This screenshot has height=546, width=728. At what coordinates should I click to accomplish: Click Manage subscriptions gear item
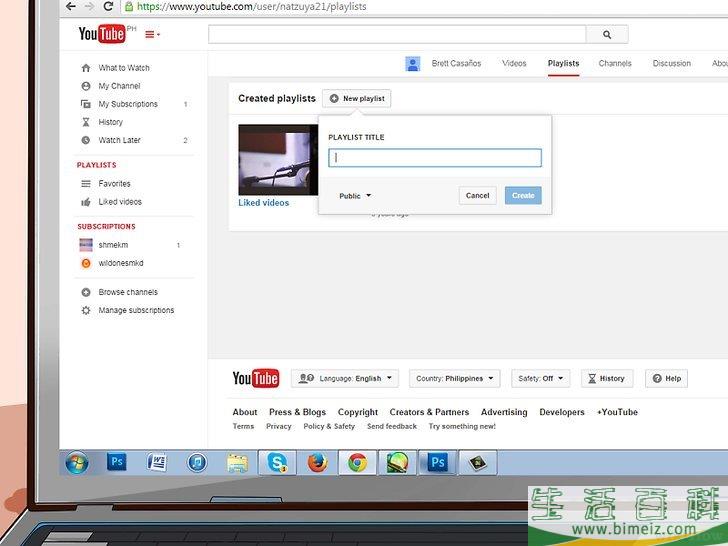point(136,310)
